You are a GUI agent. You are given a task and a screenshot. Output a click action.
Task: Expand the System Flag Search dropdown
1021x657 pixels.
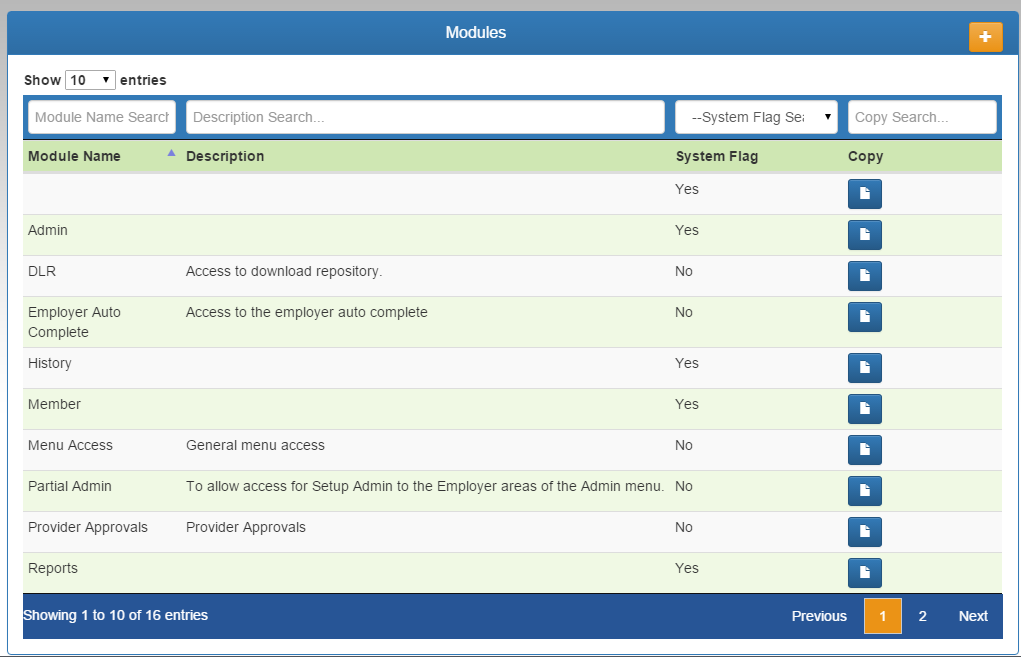(x=756, y=117)
